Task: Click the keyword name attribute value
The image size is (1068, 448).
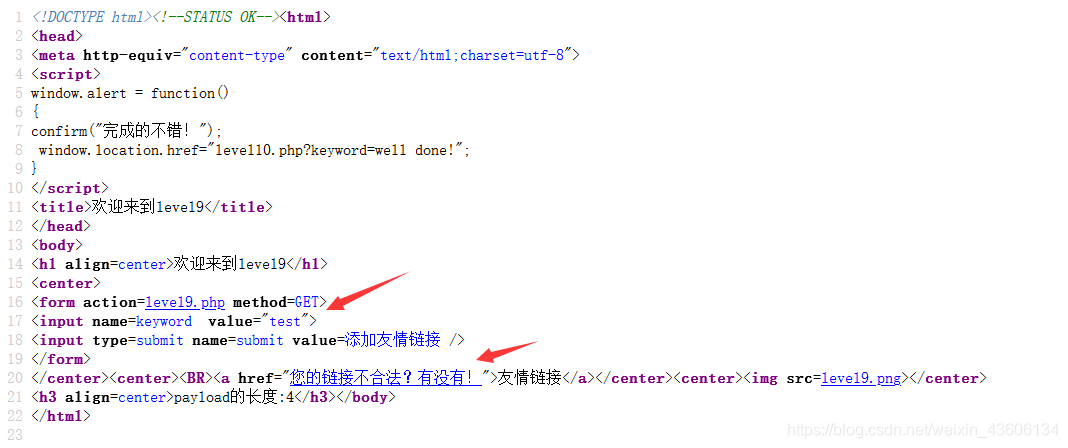Action: click(x=164, y=321)
